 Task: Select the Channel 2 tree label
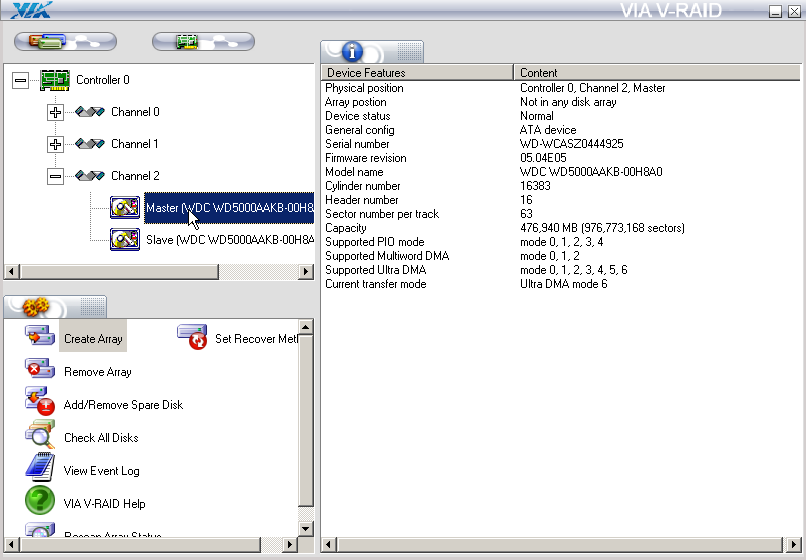click(x=135, y=176)
